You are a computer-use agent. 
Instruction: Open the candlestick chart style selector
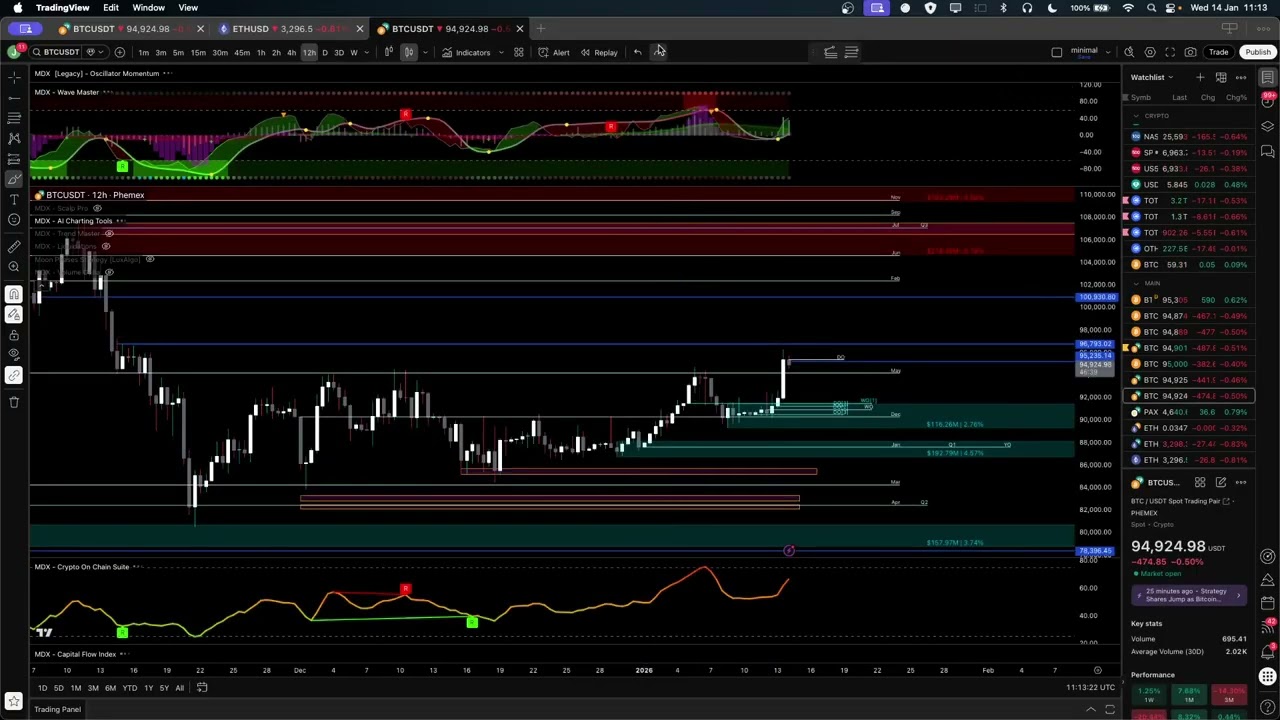[408, 52]
